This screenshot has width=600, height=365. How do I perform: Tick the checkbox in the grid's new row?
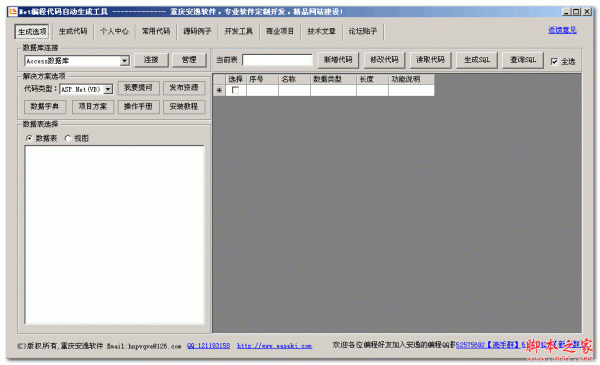[235, 90]
